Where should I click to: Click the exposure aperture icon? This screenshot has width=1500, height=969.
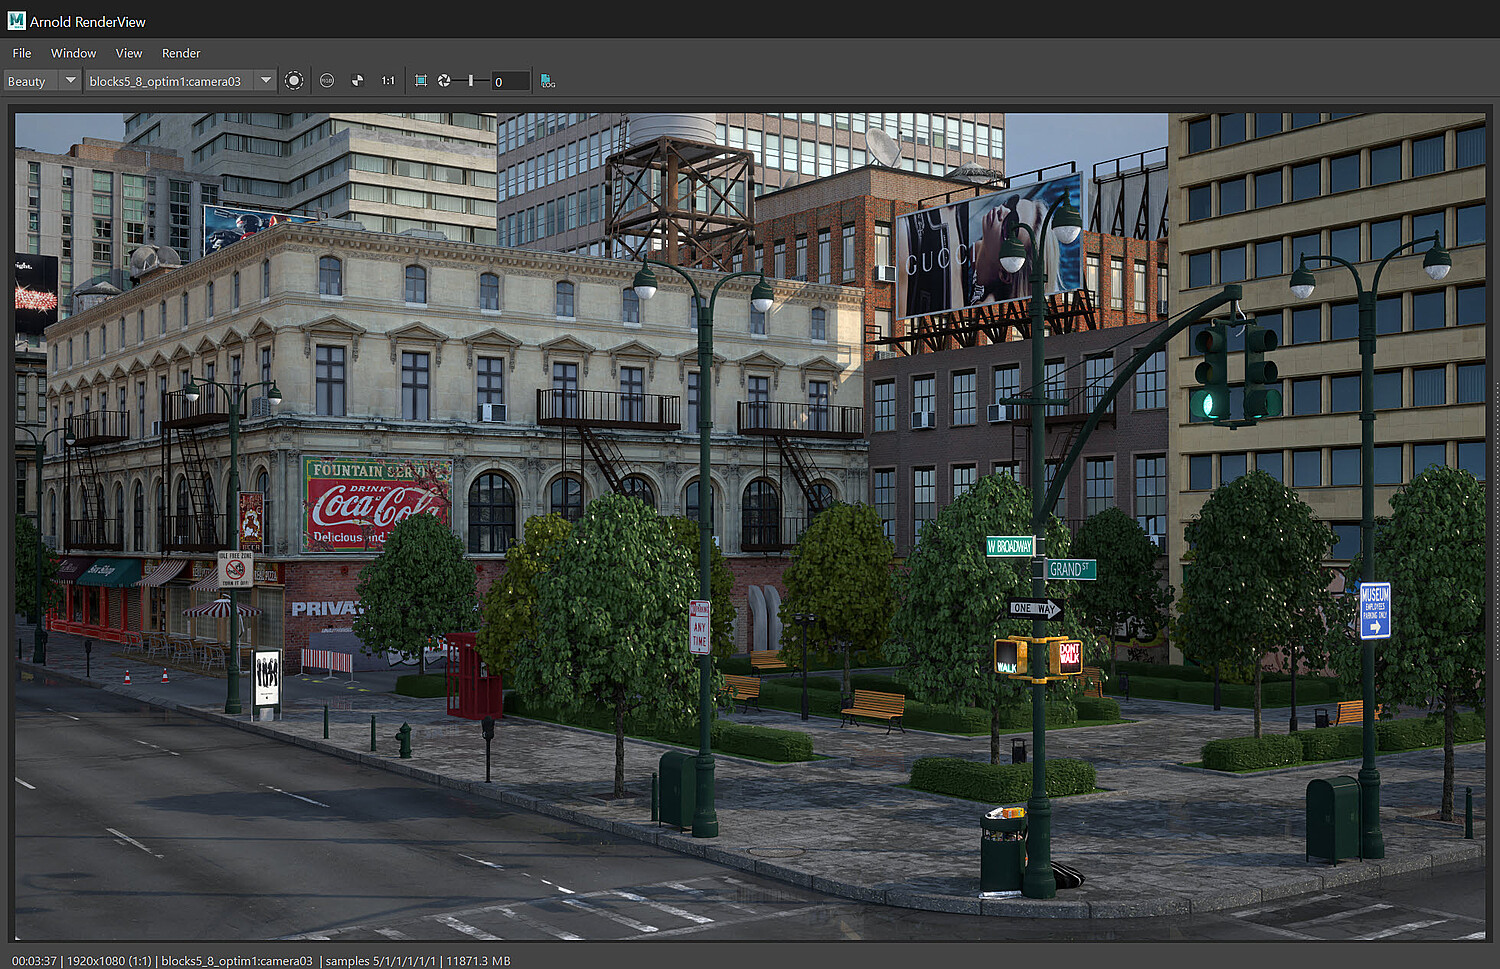pos(444,81)
